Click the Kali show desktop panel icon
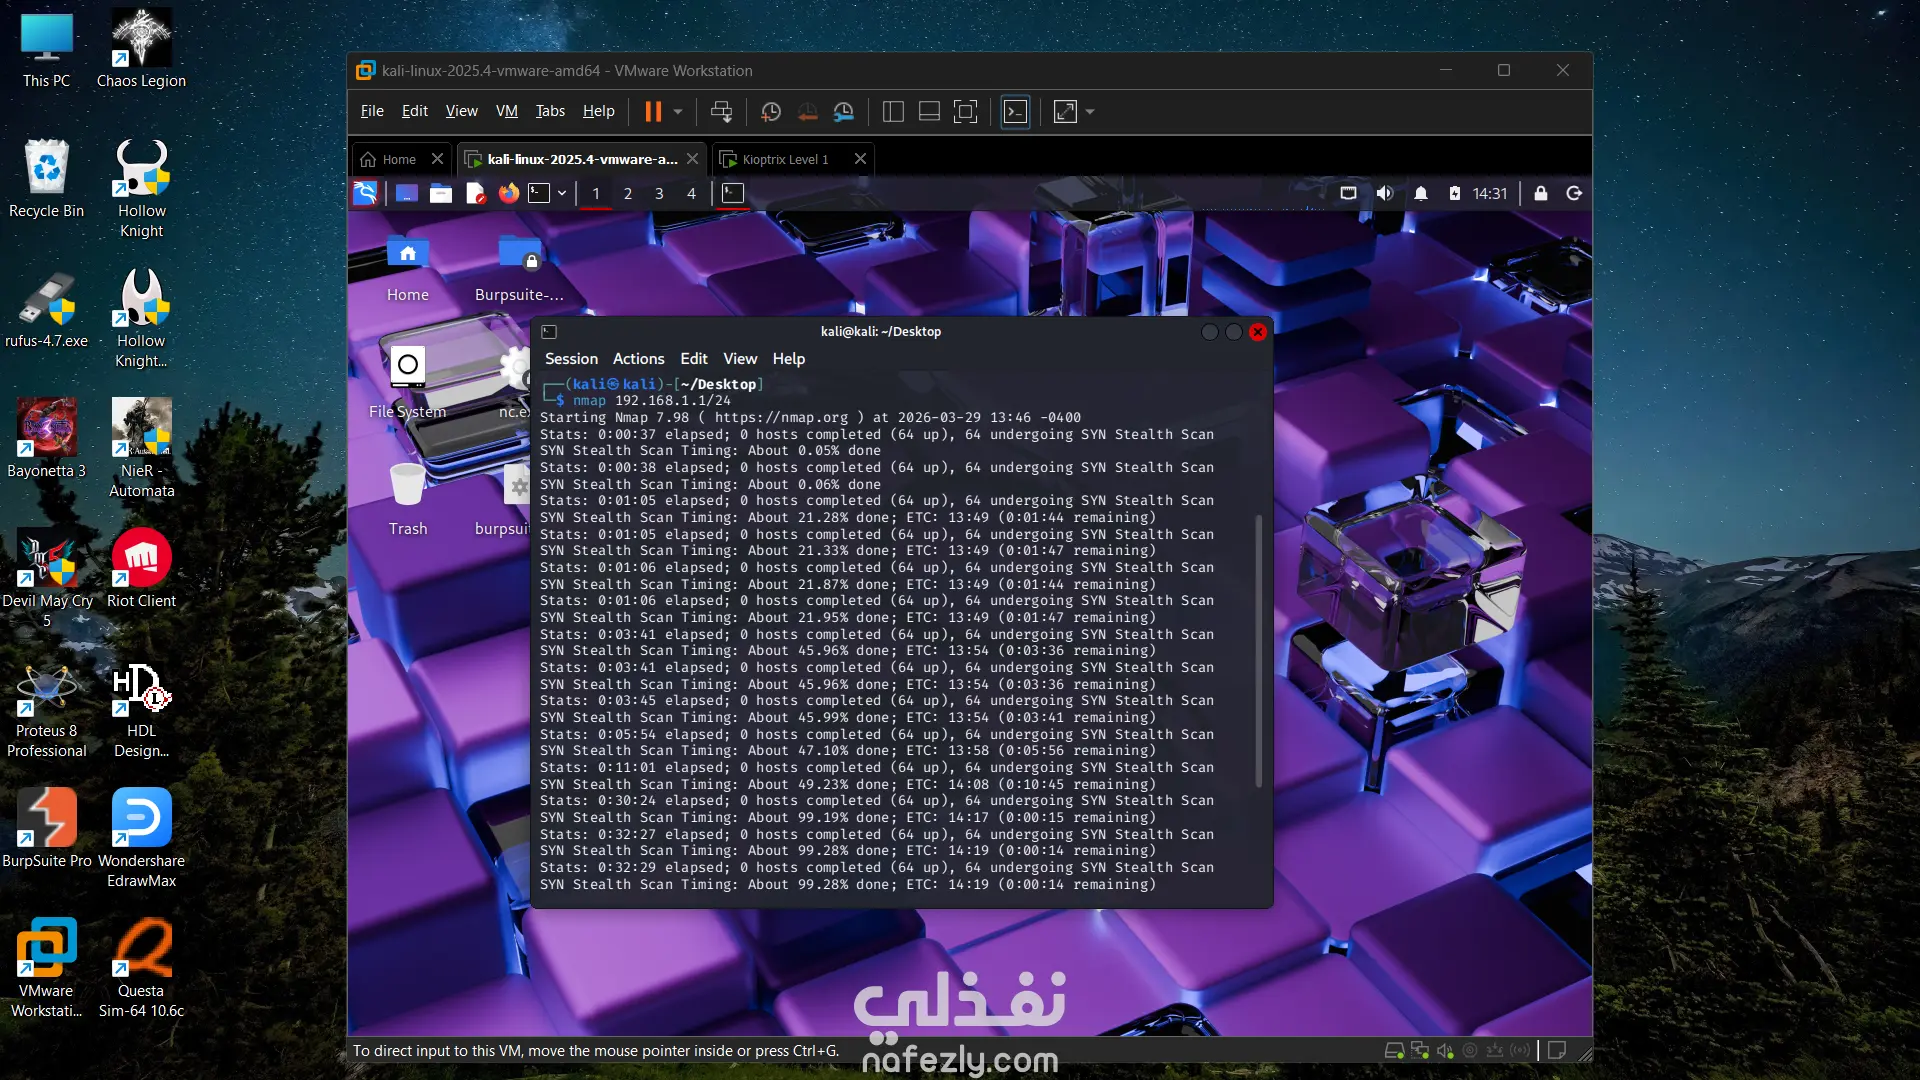Image resolution: width=1920 pixels, height=1080 pixels. click(406, 193)
